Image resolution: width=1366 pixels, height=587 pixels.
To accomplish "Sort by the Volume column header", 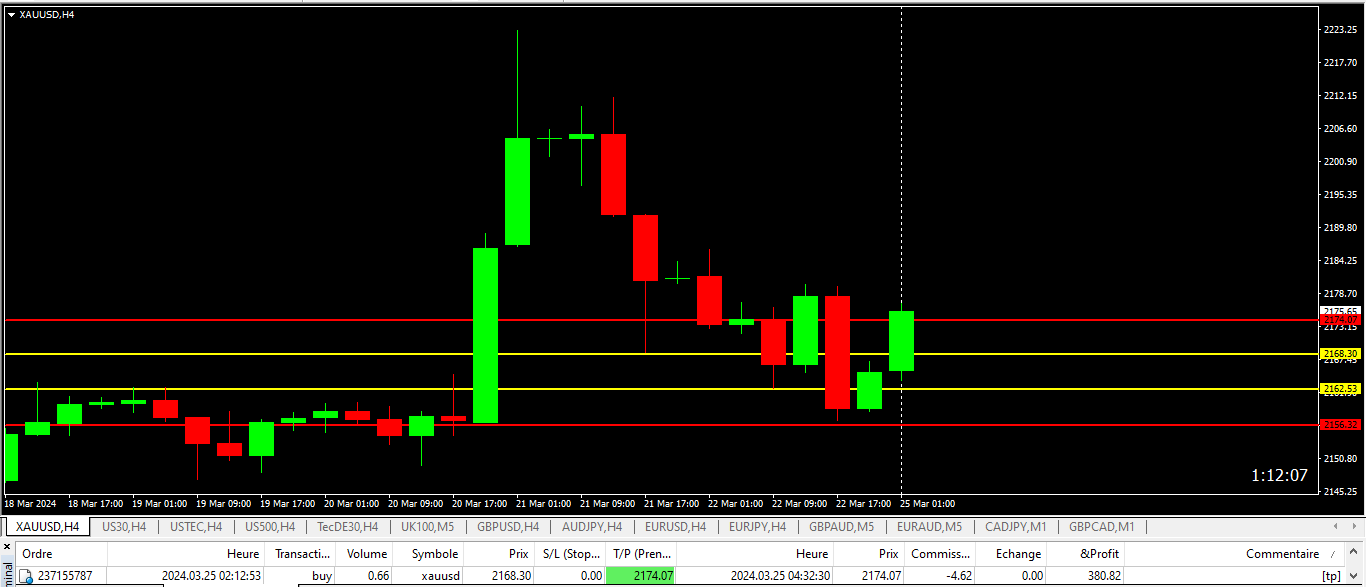I will 366,553.
